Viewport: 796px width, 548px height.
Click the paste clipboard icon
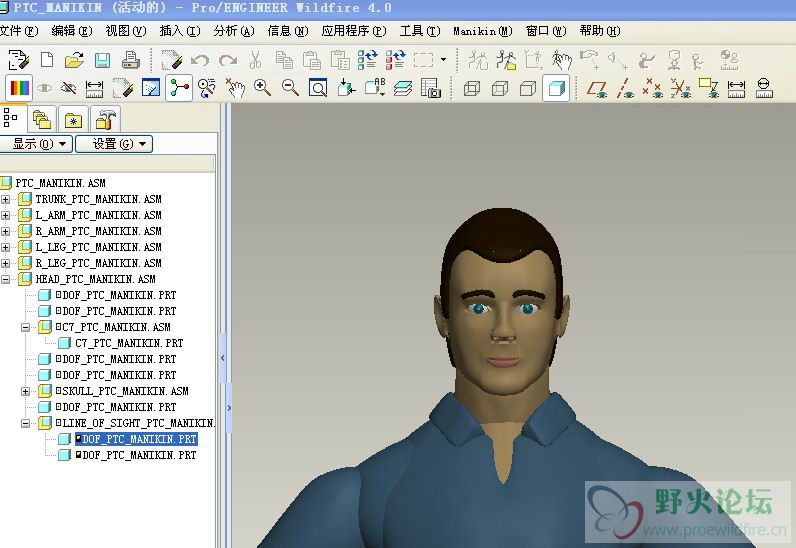[311, 60]
